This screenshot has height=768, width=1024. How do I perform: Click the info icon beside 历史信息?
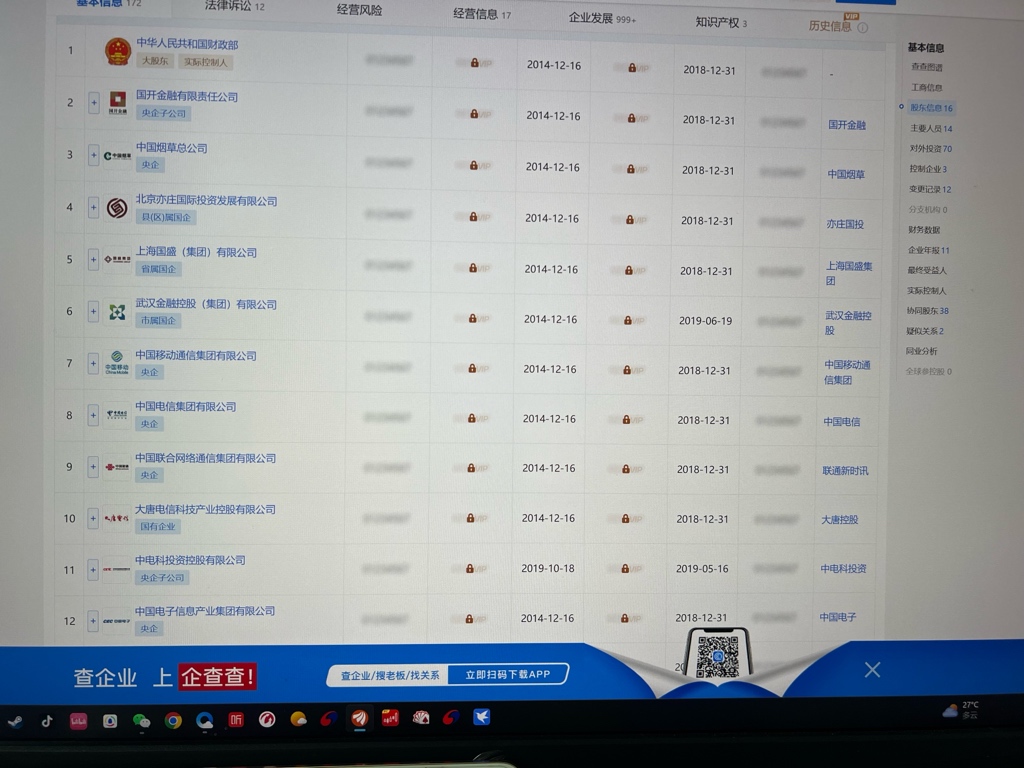coord(863,27)
